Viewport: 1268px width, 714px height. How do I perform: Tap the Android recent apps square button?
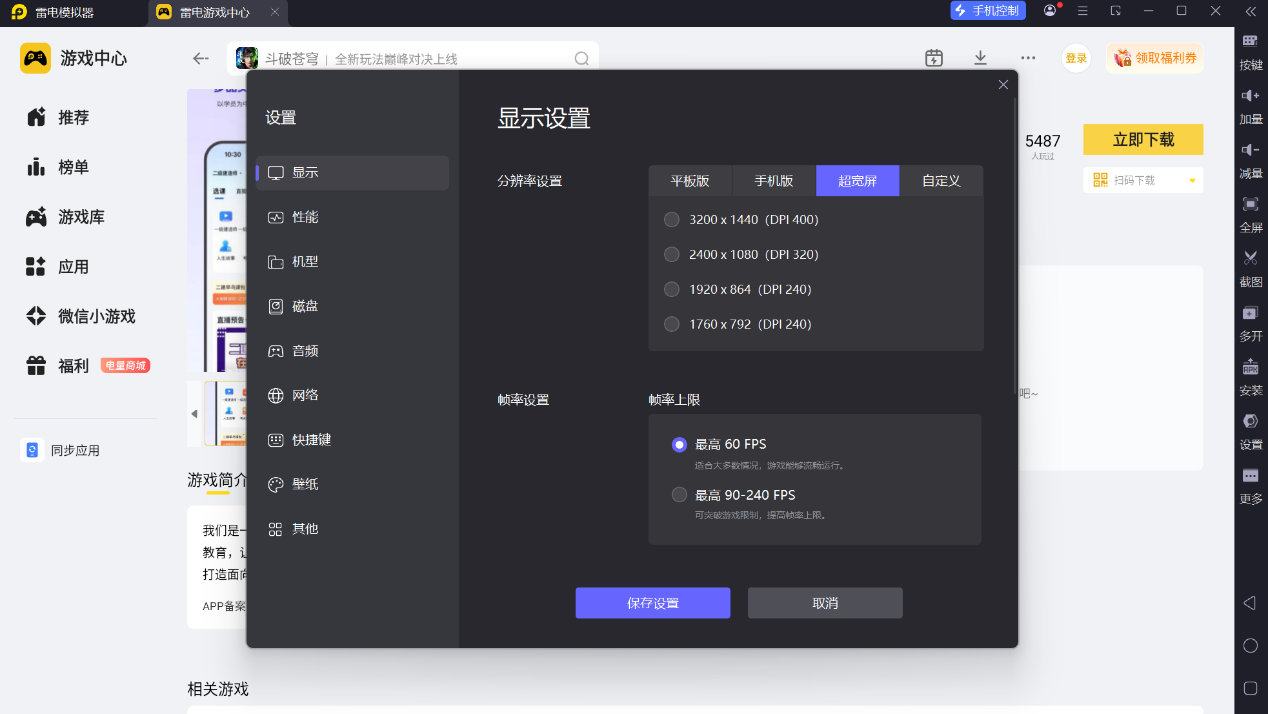point(1250,688)
